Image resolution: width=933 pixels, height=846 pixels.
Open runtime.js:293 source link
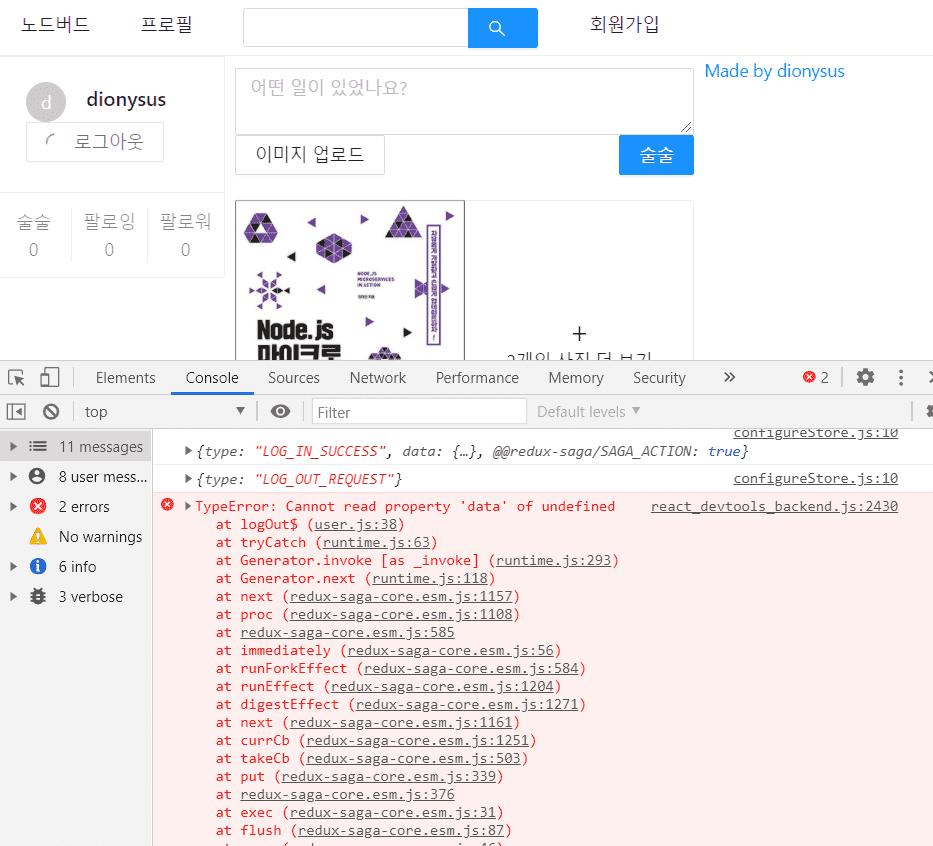tap(553, 560)
